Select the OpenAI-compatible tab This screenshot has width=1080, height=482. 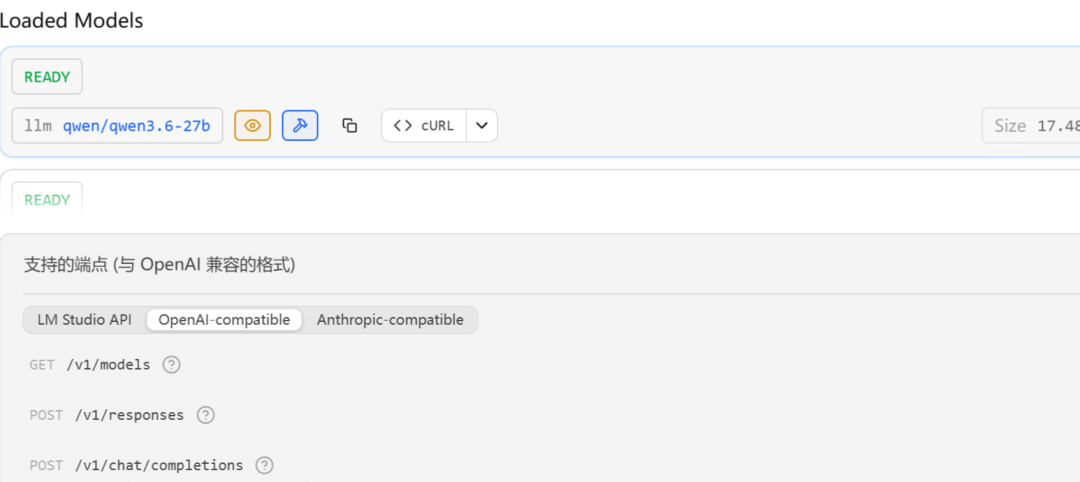point(224,320)
